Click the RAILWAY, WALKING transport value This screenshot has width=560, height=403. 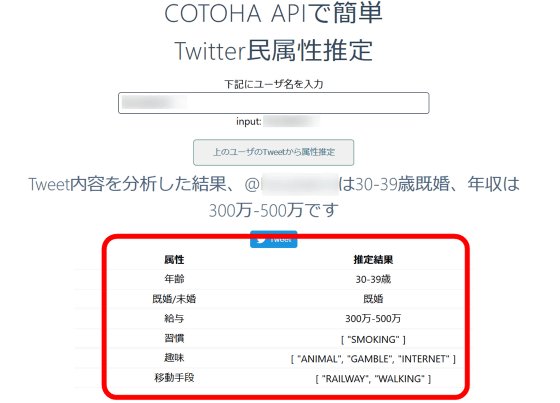pyautogui.click(x=373, y=379)
